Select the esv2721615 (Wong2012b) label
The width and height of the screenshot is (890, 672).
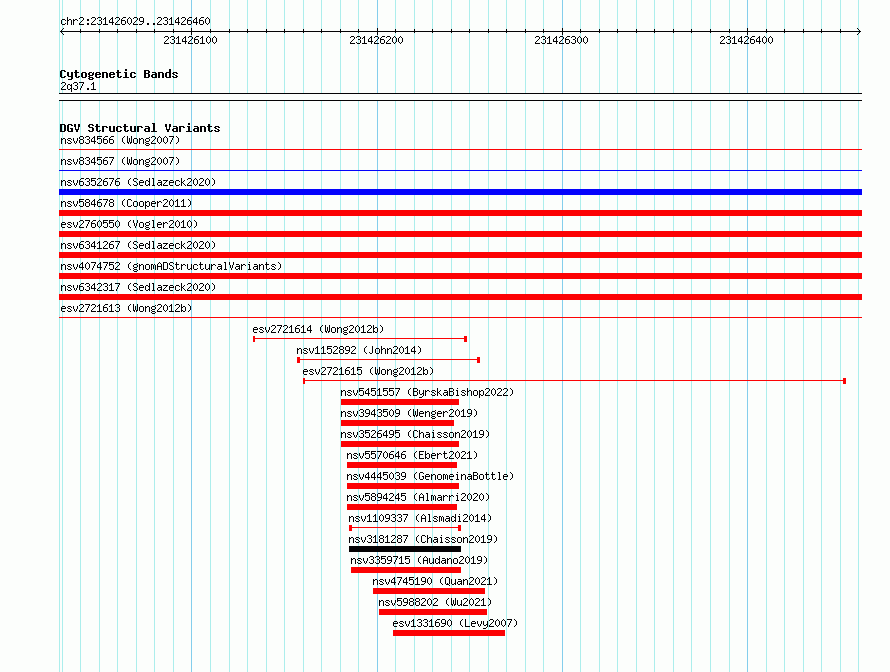pyautogui.click(x=368, y=371)
